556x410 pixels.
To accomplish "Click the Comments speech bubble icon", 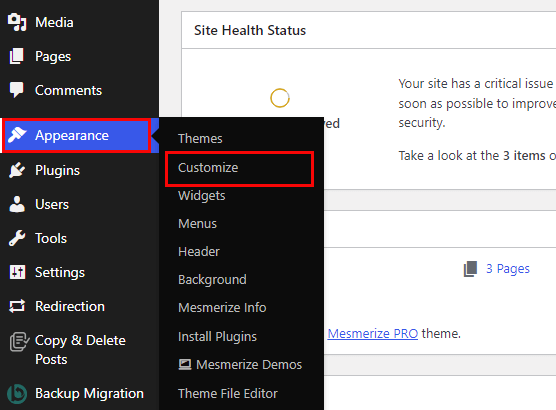I will click(17, 90).
